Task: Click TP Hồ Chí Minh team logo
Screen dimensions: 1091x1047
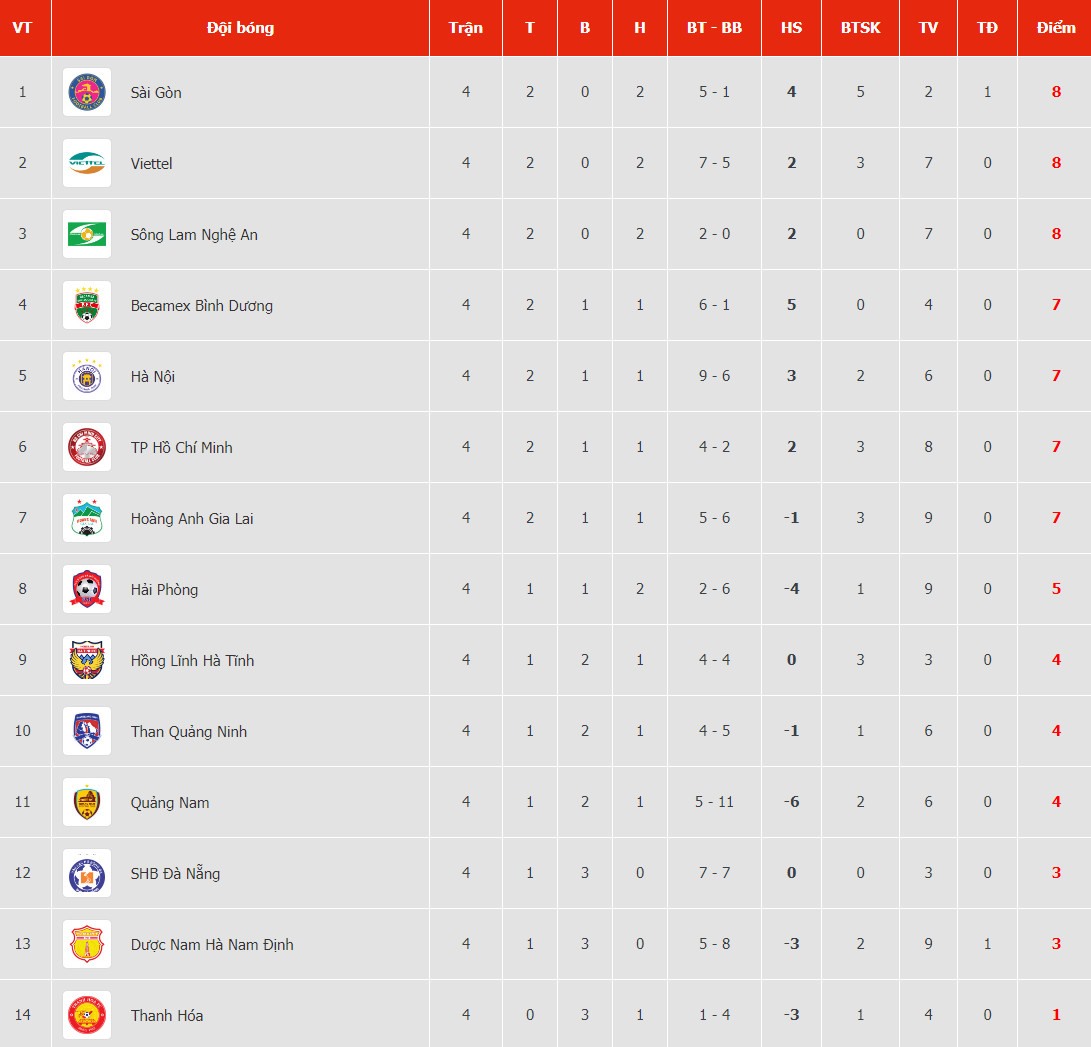Action: pyautogui.click(x=87, y=447)
